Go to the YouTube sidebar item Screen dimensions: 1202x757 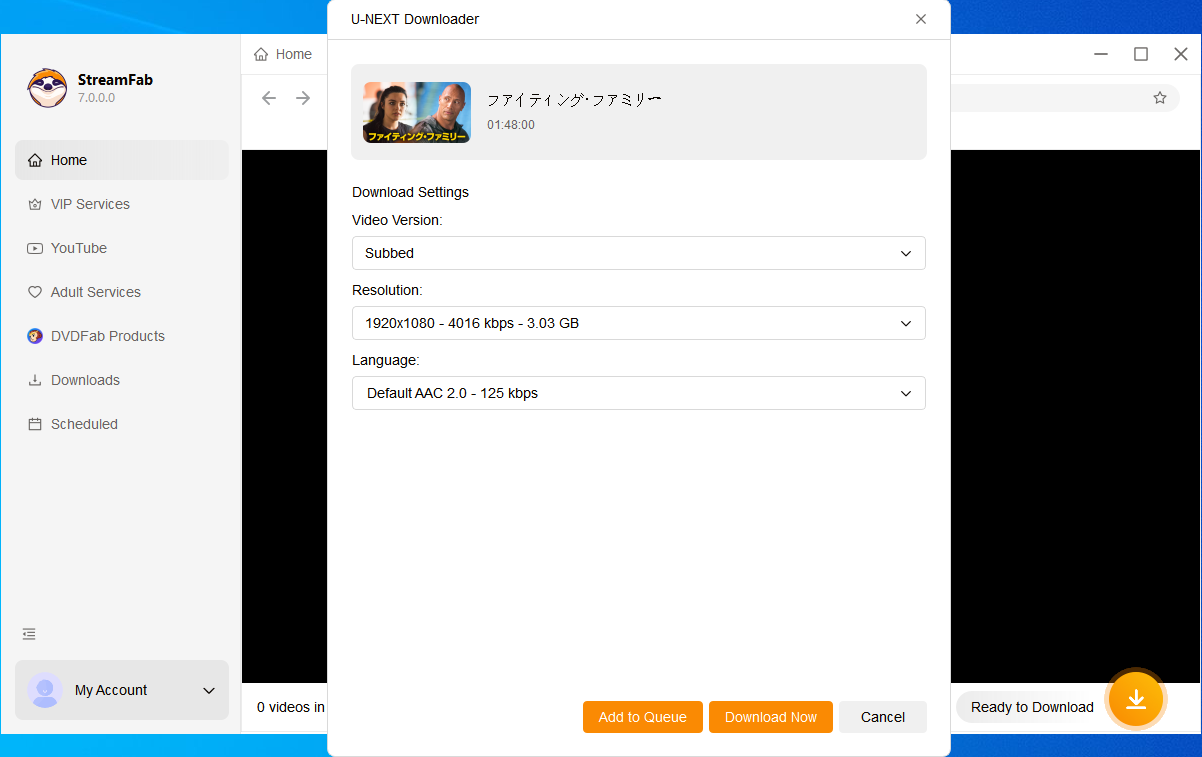(78, 248)
